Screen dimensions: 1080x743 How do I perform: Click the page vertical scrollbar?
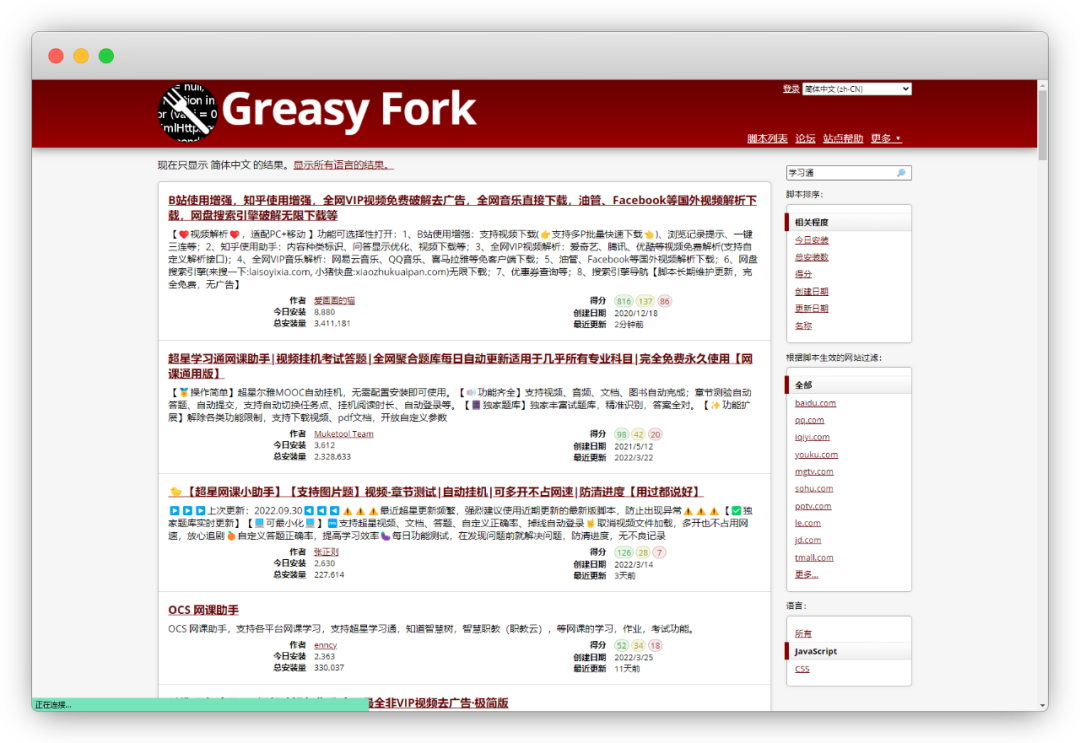click(x=1043, y=125)
